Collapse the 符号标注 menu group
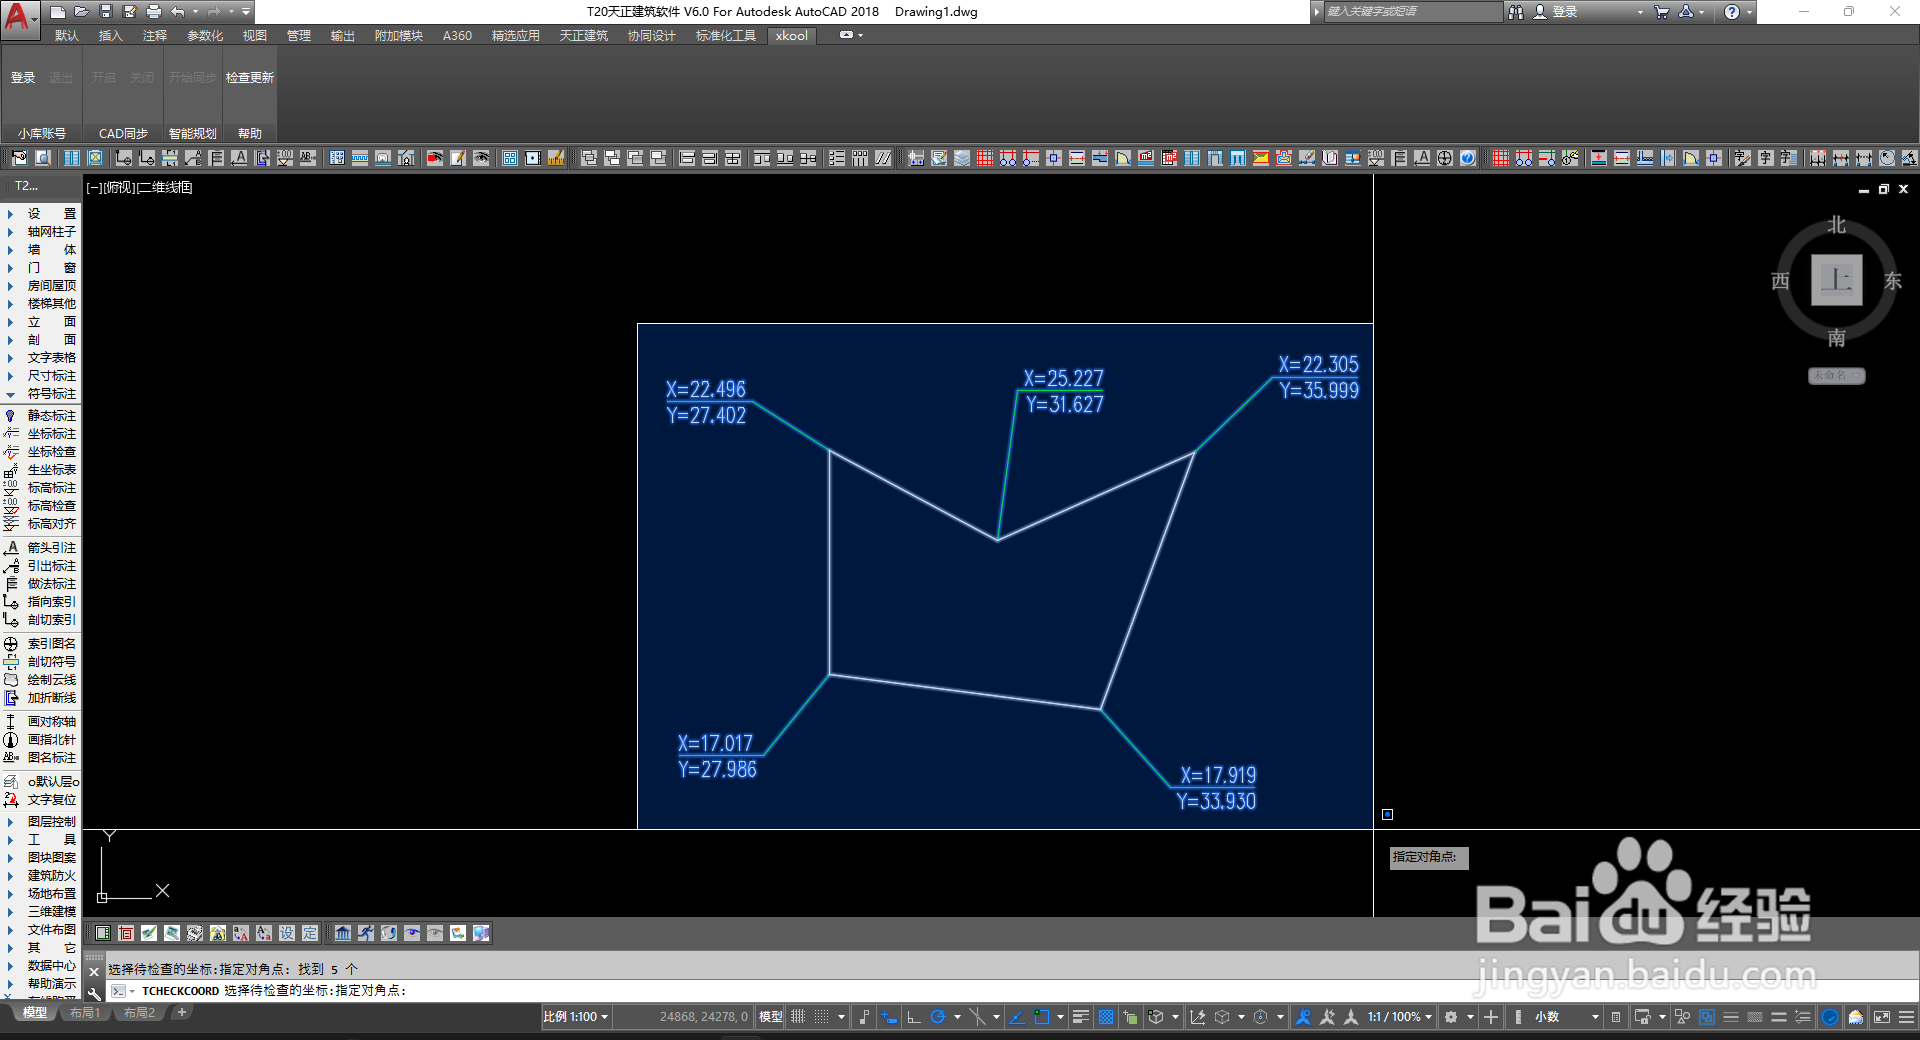Image resolution: width=1920 pixels, height=1040 pixels. (x=40, y=394)
